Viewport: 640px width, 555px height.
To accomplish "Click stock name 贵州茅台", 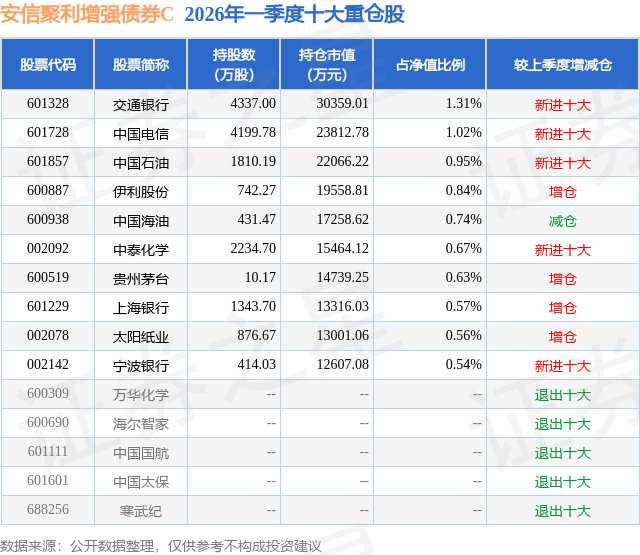I will (141, 279).
